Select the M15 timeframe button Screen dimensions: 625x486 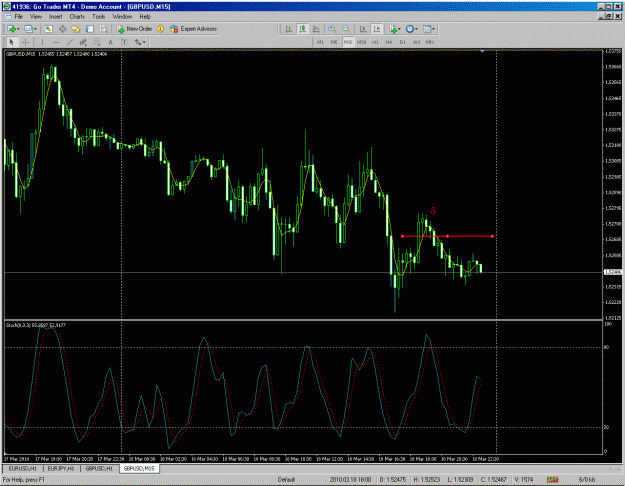click(x=348, y=42)
